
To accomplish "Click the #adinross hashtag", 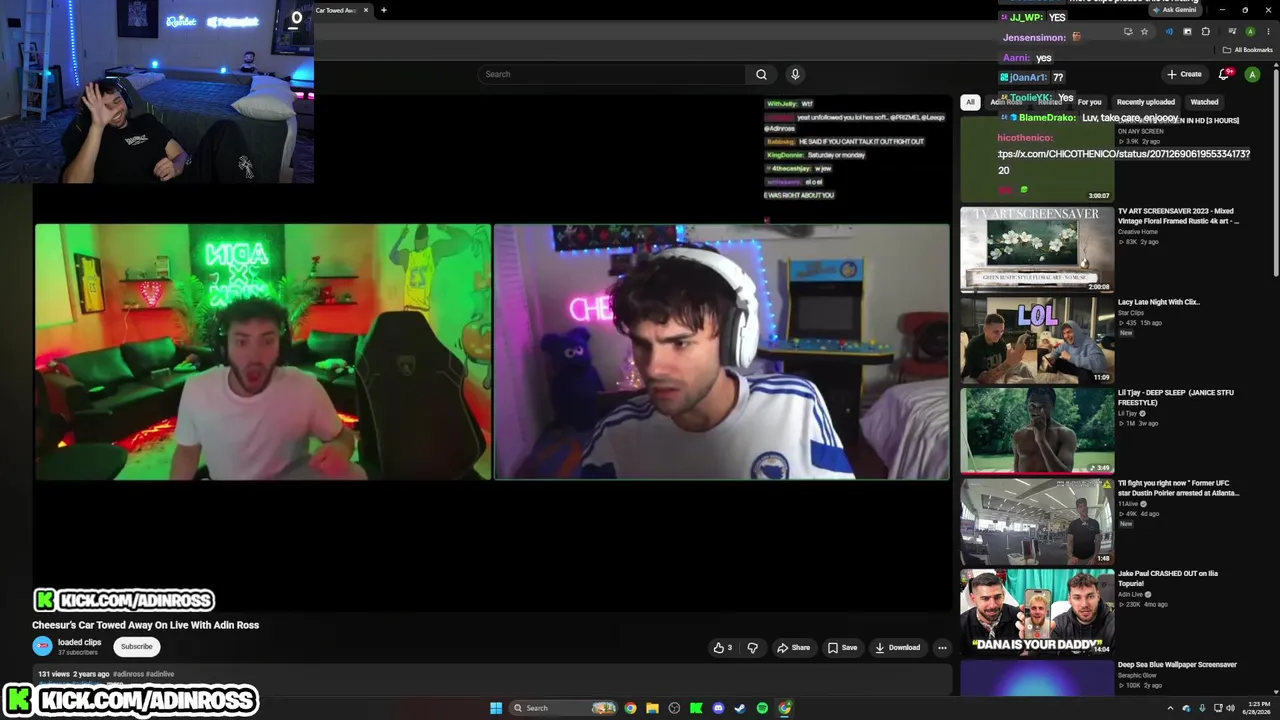I will [x=128, y=674].
